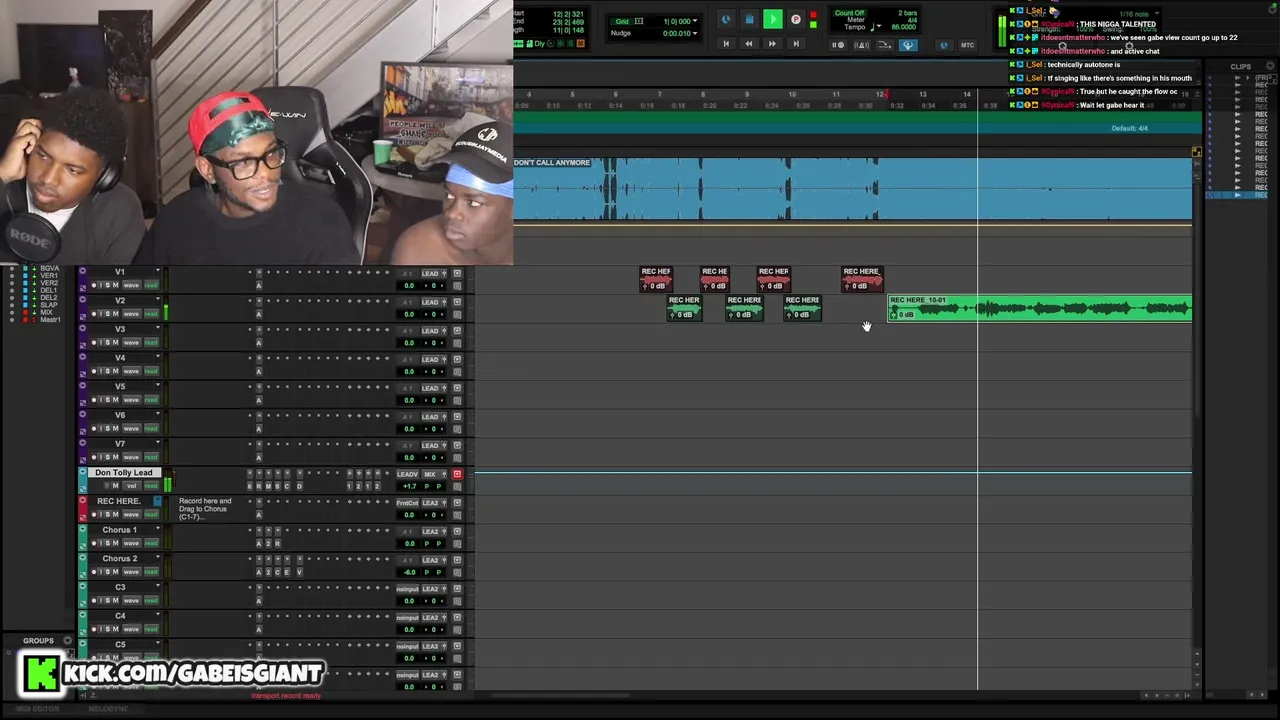Click insert A on track V1
The width and height of the screenshot is (1280, 720).
pos(258,286)
